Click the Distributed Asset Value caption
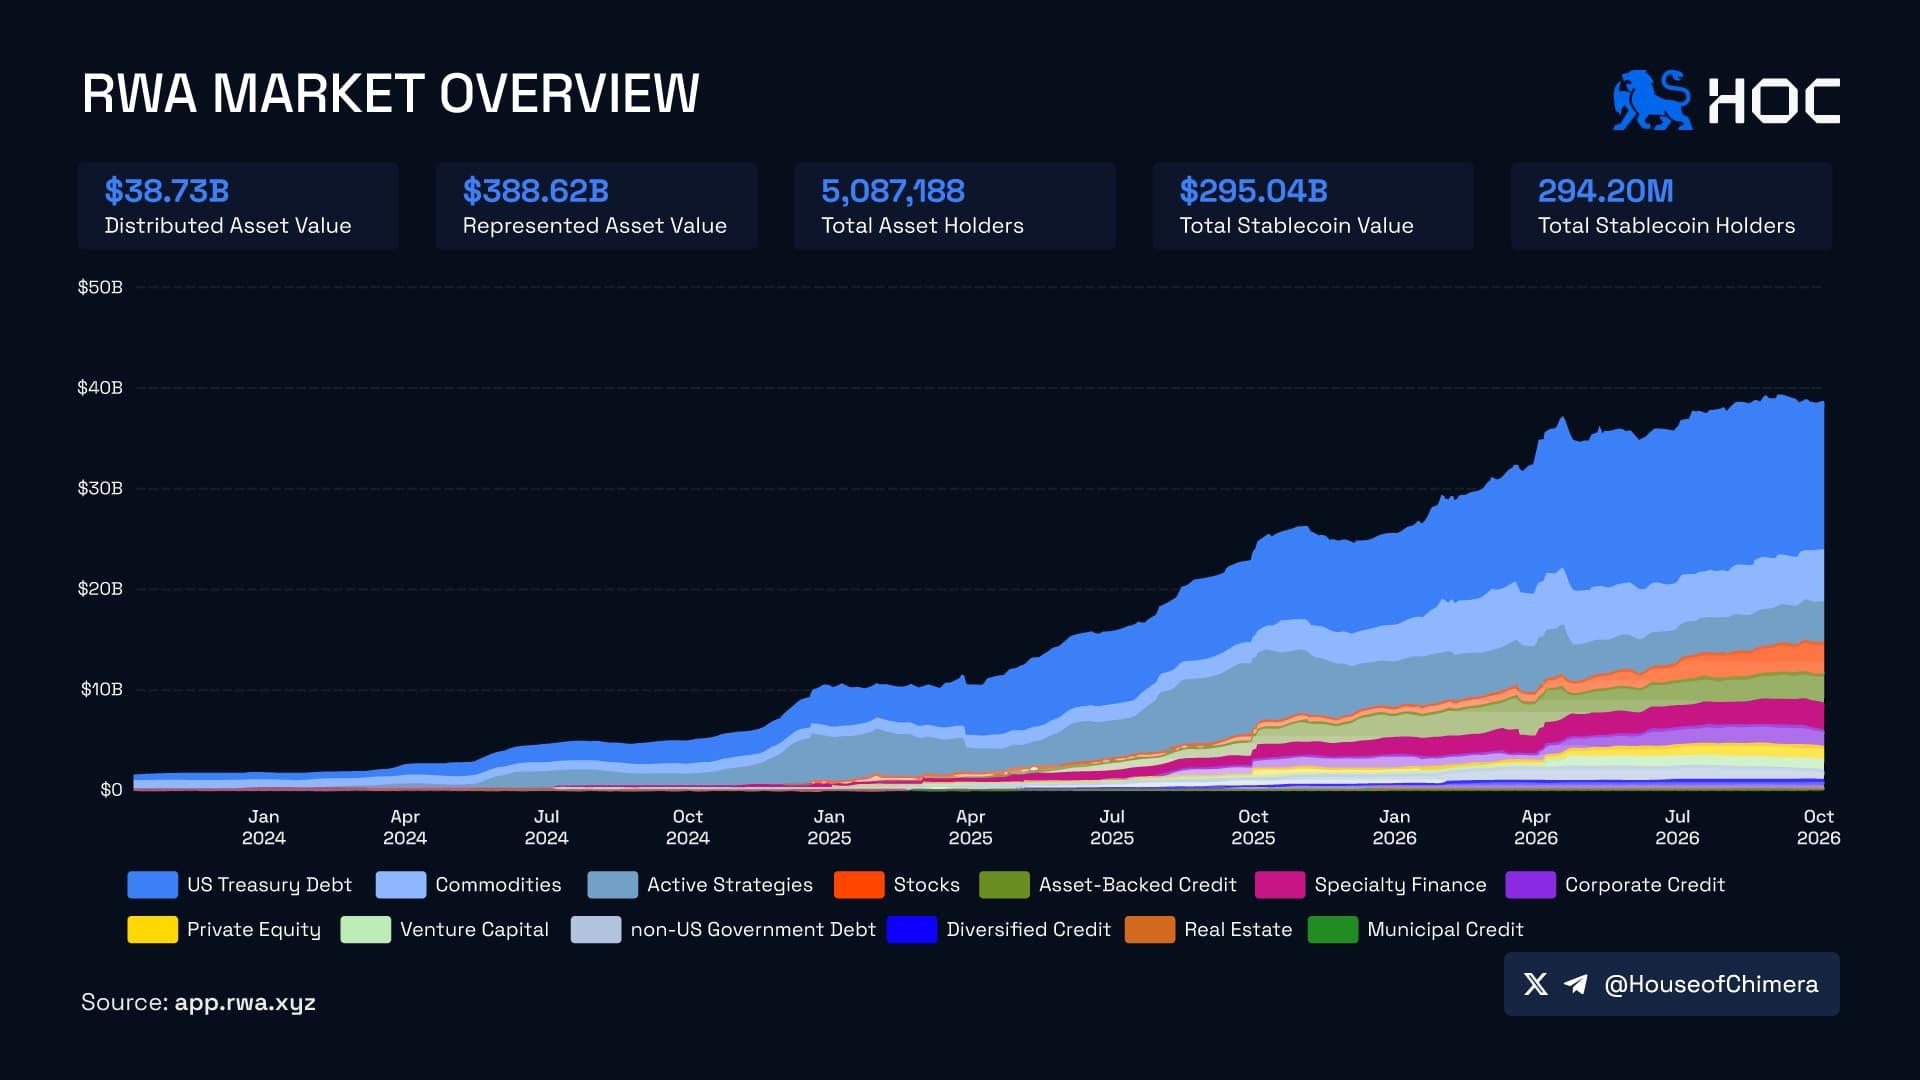 coord(228,226)
